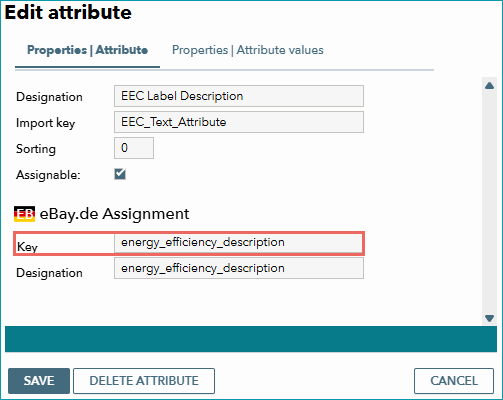Click the 'Import key' label
The height and width of the screenshot is (400, 503).
click(46, 123)
